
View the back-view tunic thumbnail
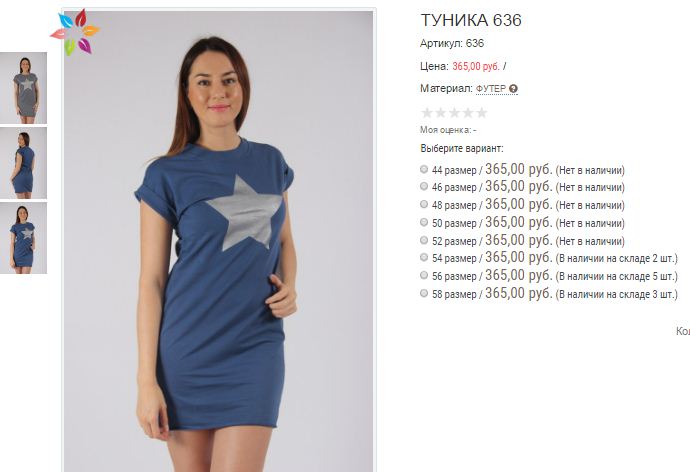pyautogui.click(x=23, y=163)
